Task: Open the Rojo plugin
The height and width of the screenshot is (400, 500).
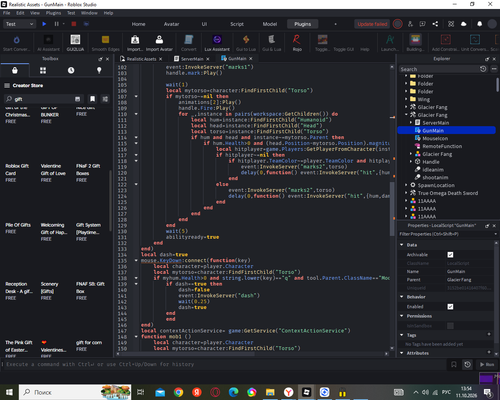Action: pyautogui.click(x=297, y=43)
